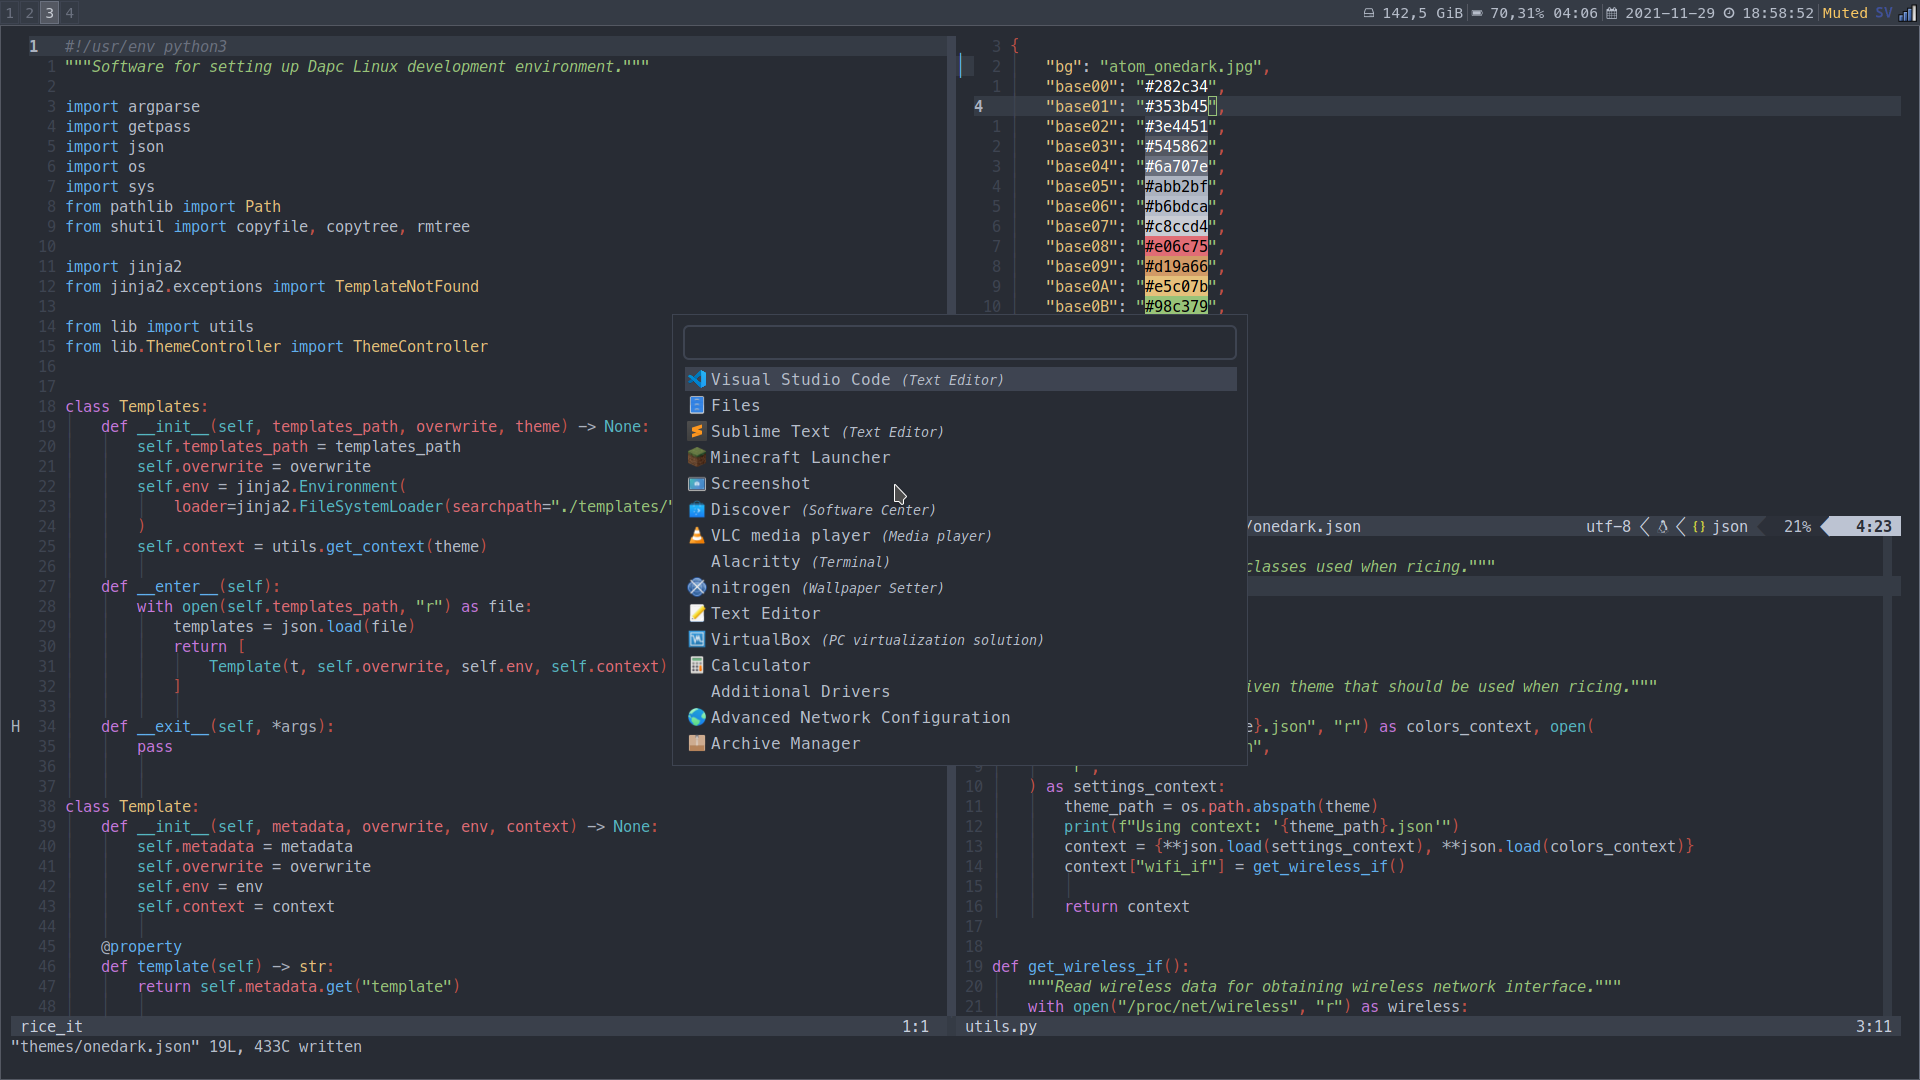
Task: Click the Visual Studio Code icon
Action: (697, 379)
